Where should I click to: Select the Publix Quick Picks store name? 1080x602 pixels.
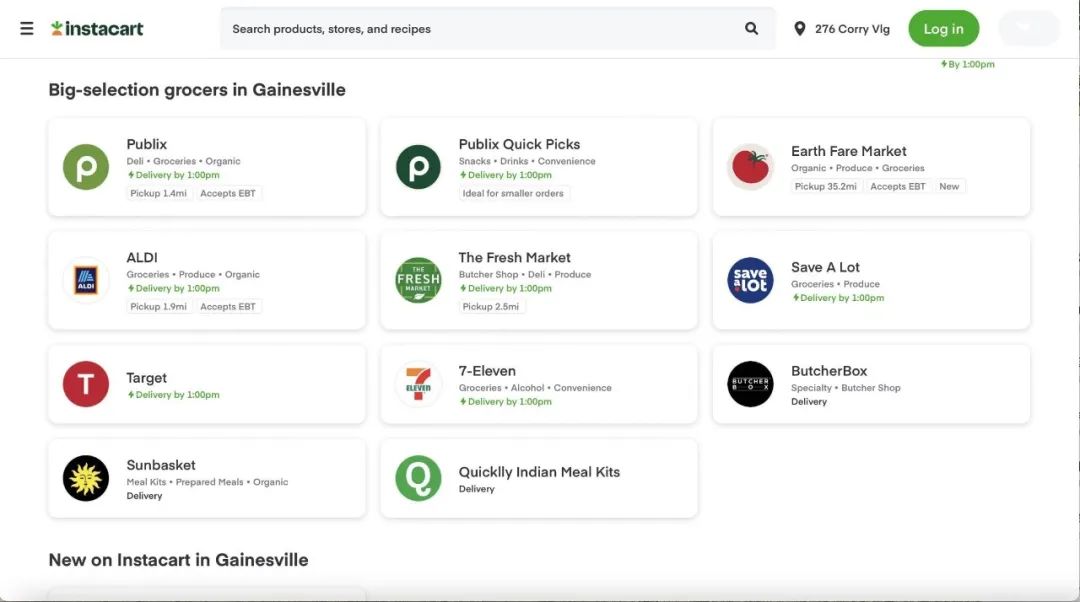coord(519,144)
